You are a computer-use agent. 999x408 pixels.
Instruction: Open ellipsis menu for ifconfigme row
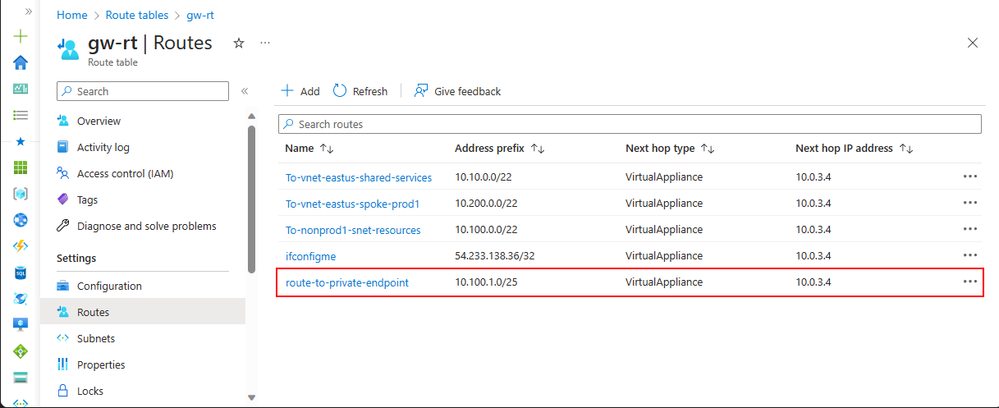(970, 255)
